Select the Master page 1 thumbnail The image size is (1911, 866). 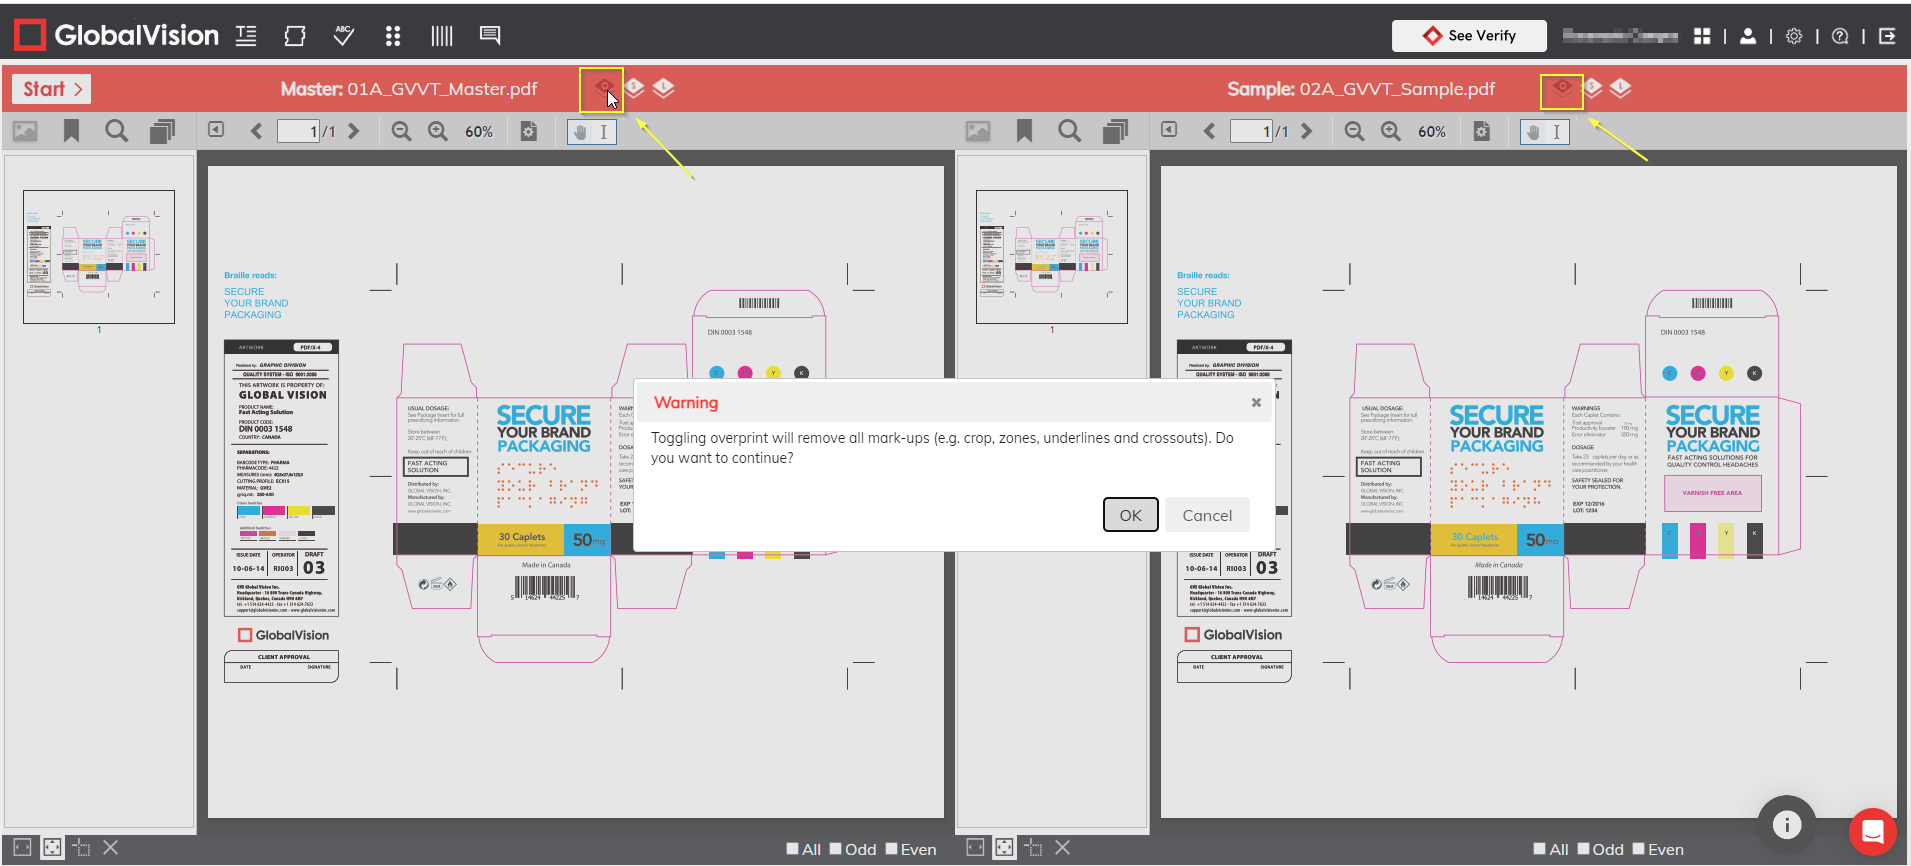pos(99,257)
